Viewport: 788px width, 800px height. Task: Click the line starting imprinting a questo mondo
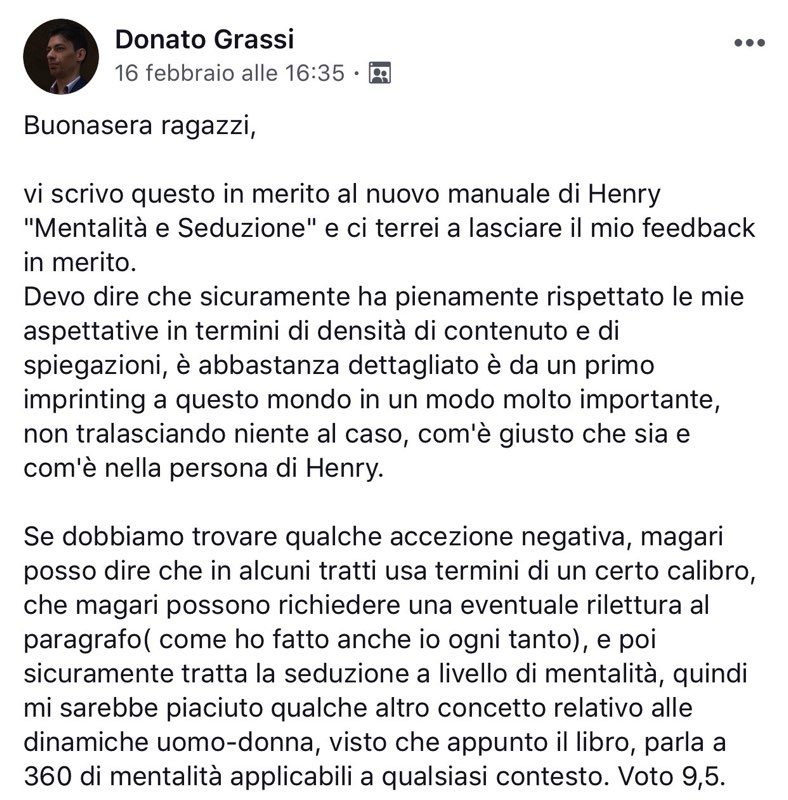pos(372,399)
